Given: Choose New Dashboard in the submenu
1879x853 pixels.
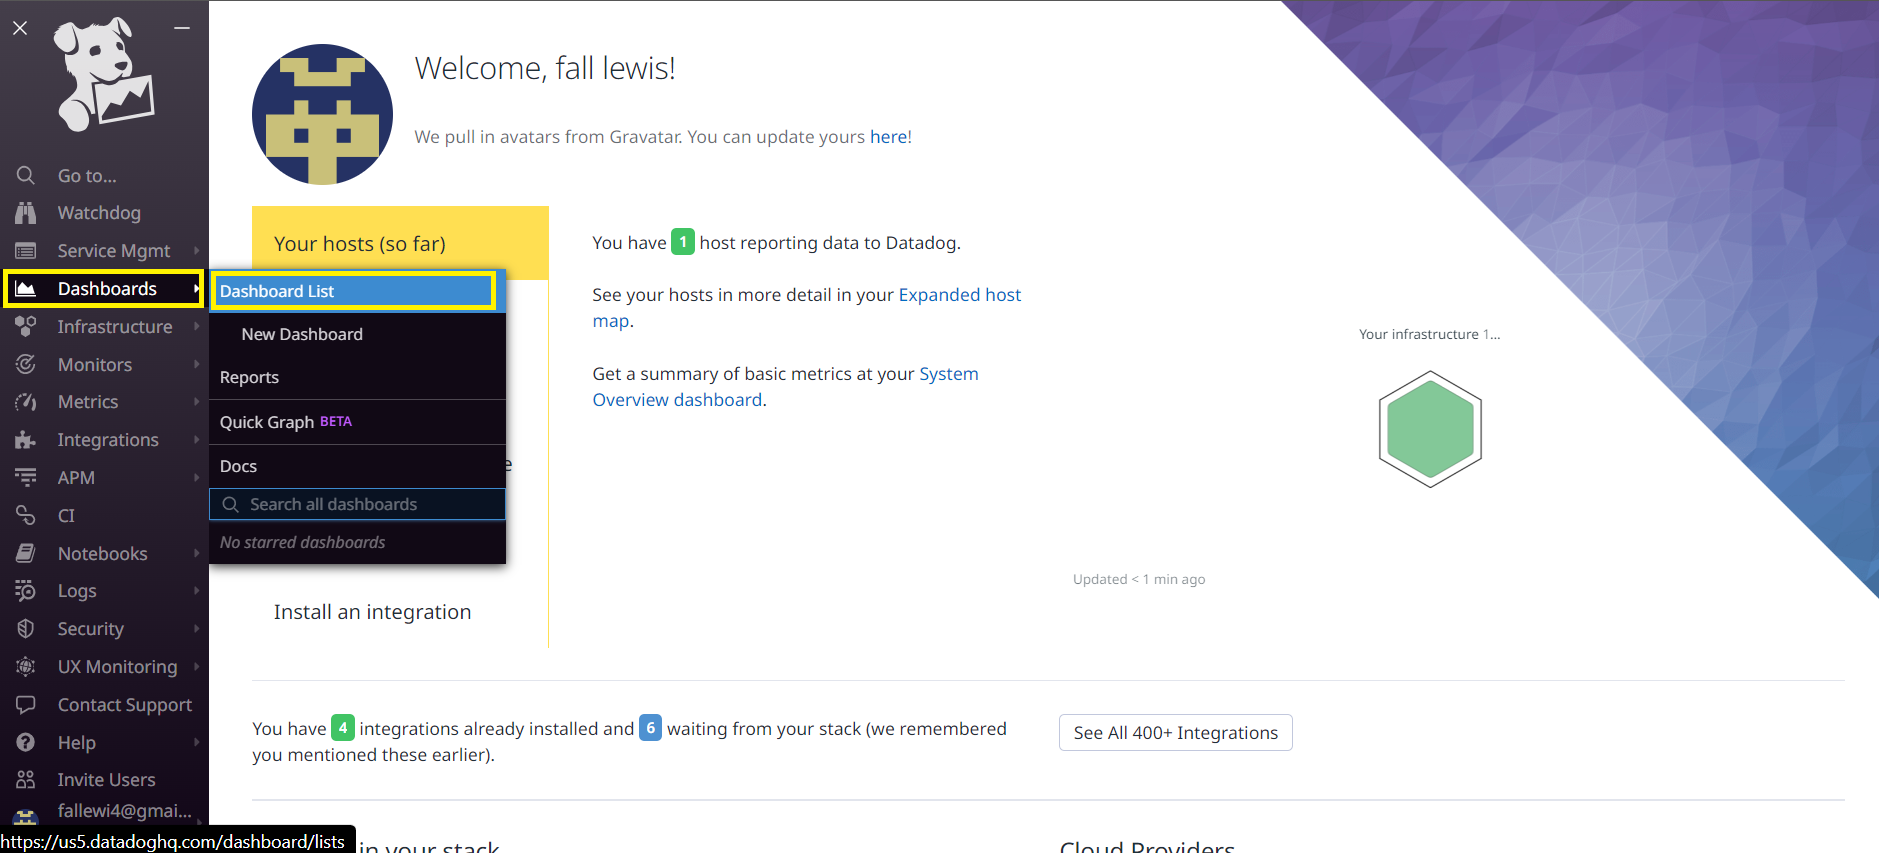Looking at the screenshot, I should [302, 334].
